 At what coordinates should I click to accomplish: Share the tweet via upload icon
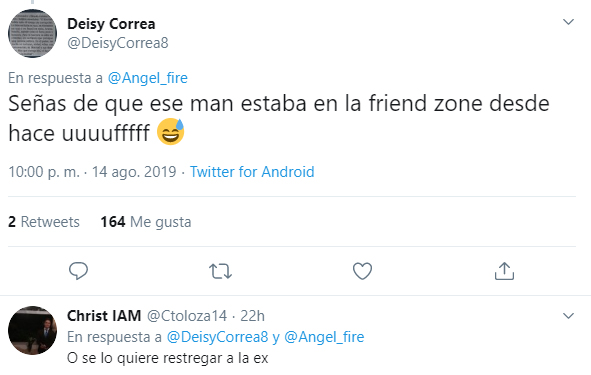(504, 271)
